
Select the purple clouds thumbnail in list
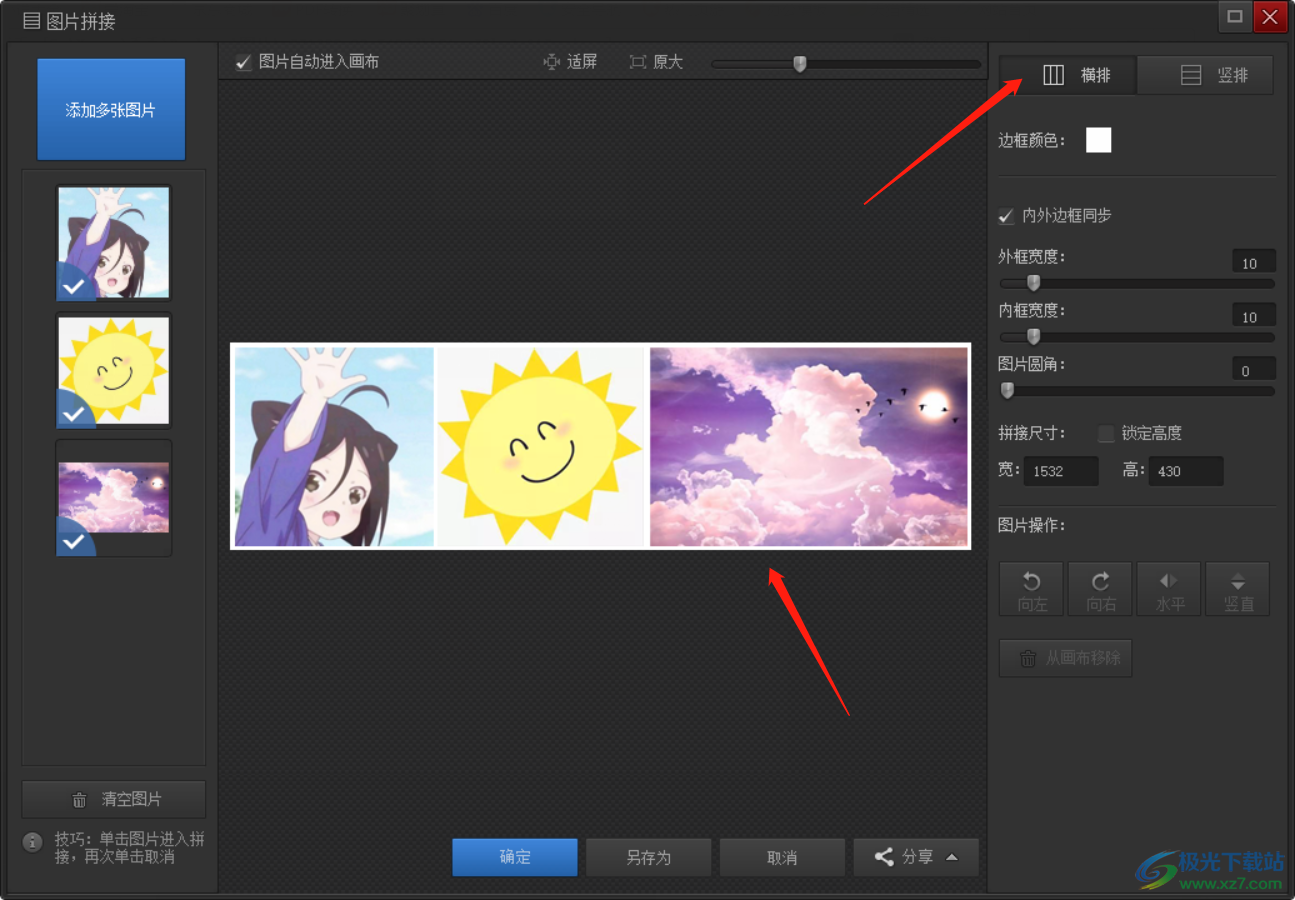[113, 498]
